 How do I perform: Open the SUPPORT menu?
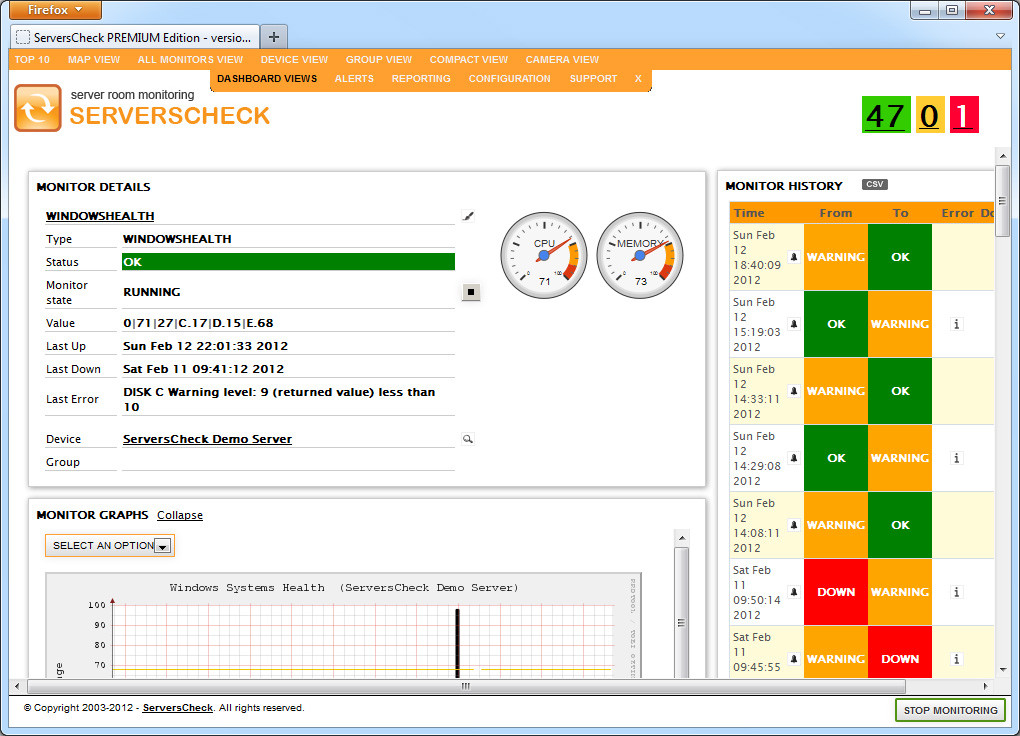tap(593, 79)
